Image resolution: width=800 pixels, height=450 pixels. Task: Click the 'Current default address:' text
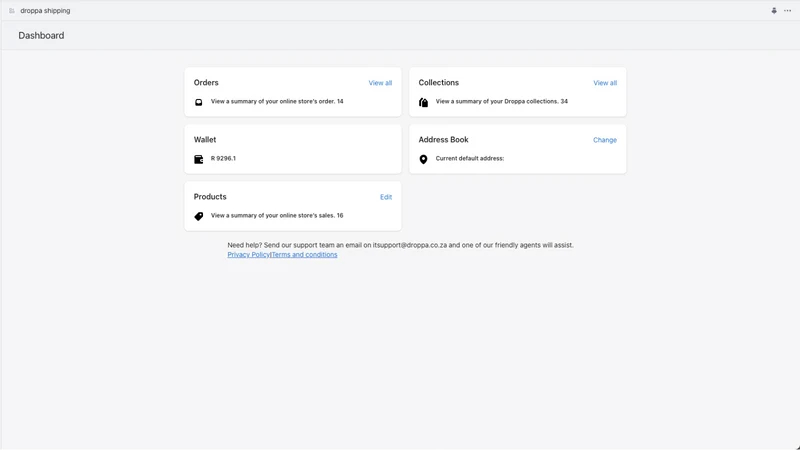(470, 159)
